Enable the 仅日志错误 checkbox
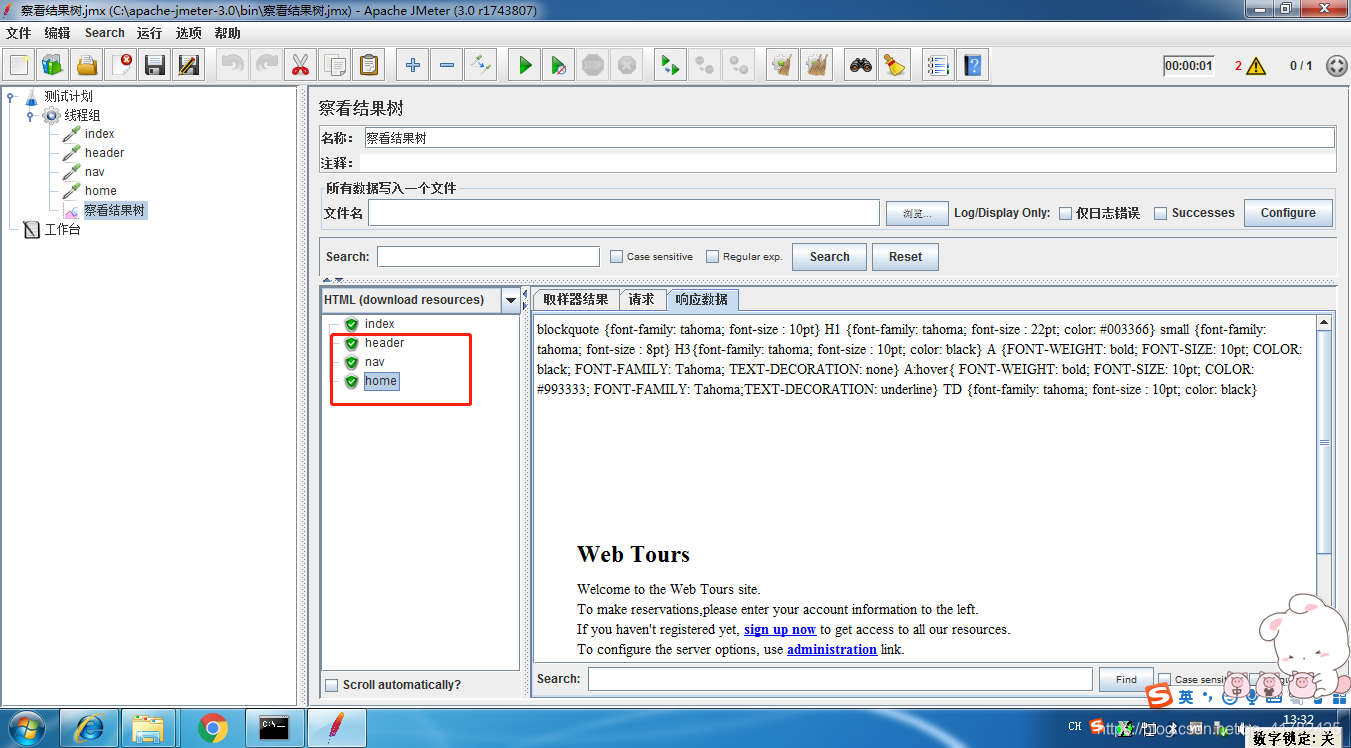The width and height of the screenshot is (1351, 748). click(x=1066, y=213)
